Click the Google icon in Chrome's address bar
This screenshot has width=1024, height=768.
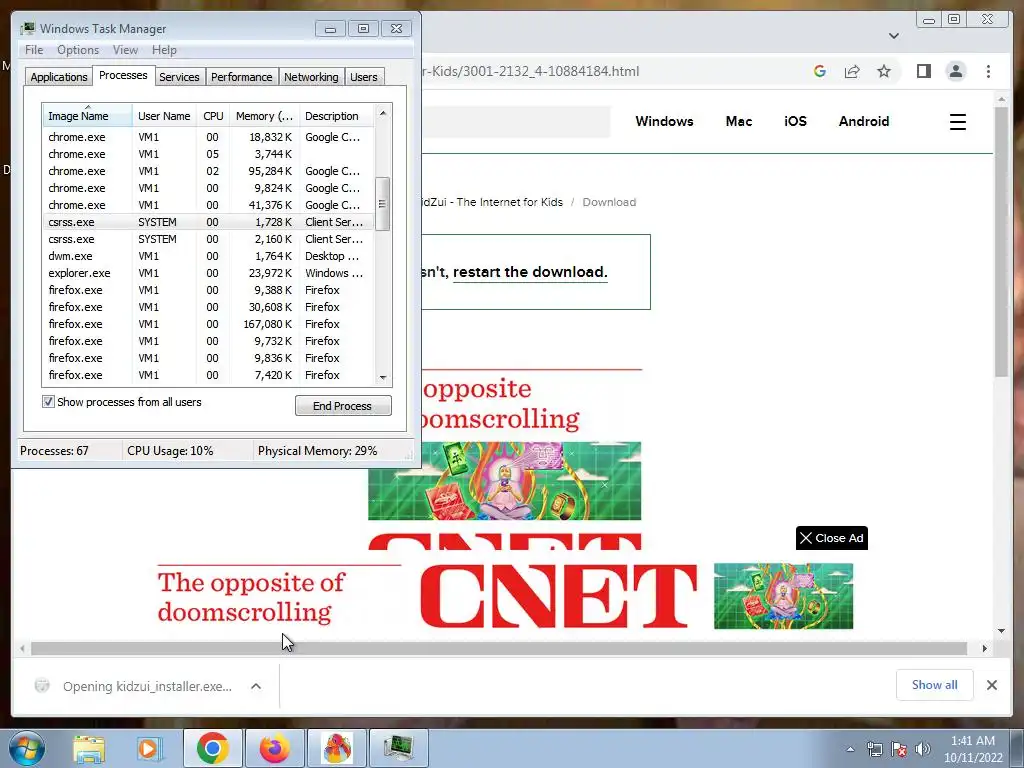(x=820, y=71)
